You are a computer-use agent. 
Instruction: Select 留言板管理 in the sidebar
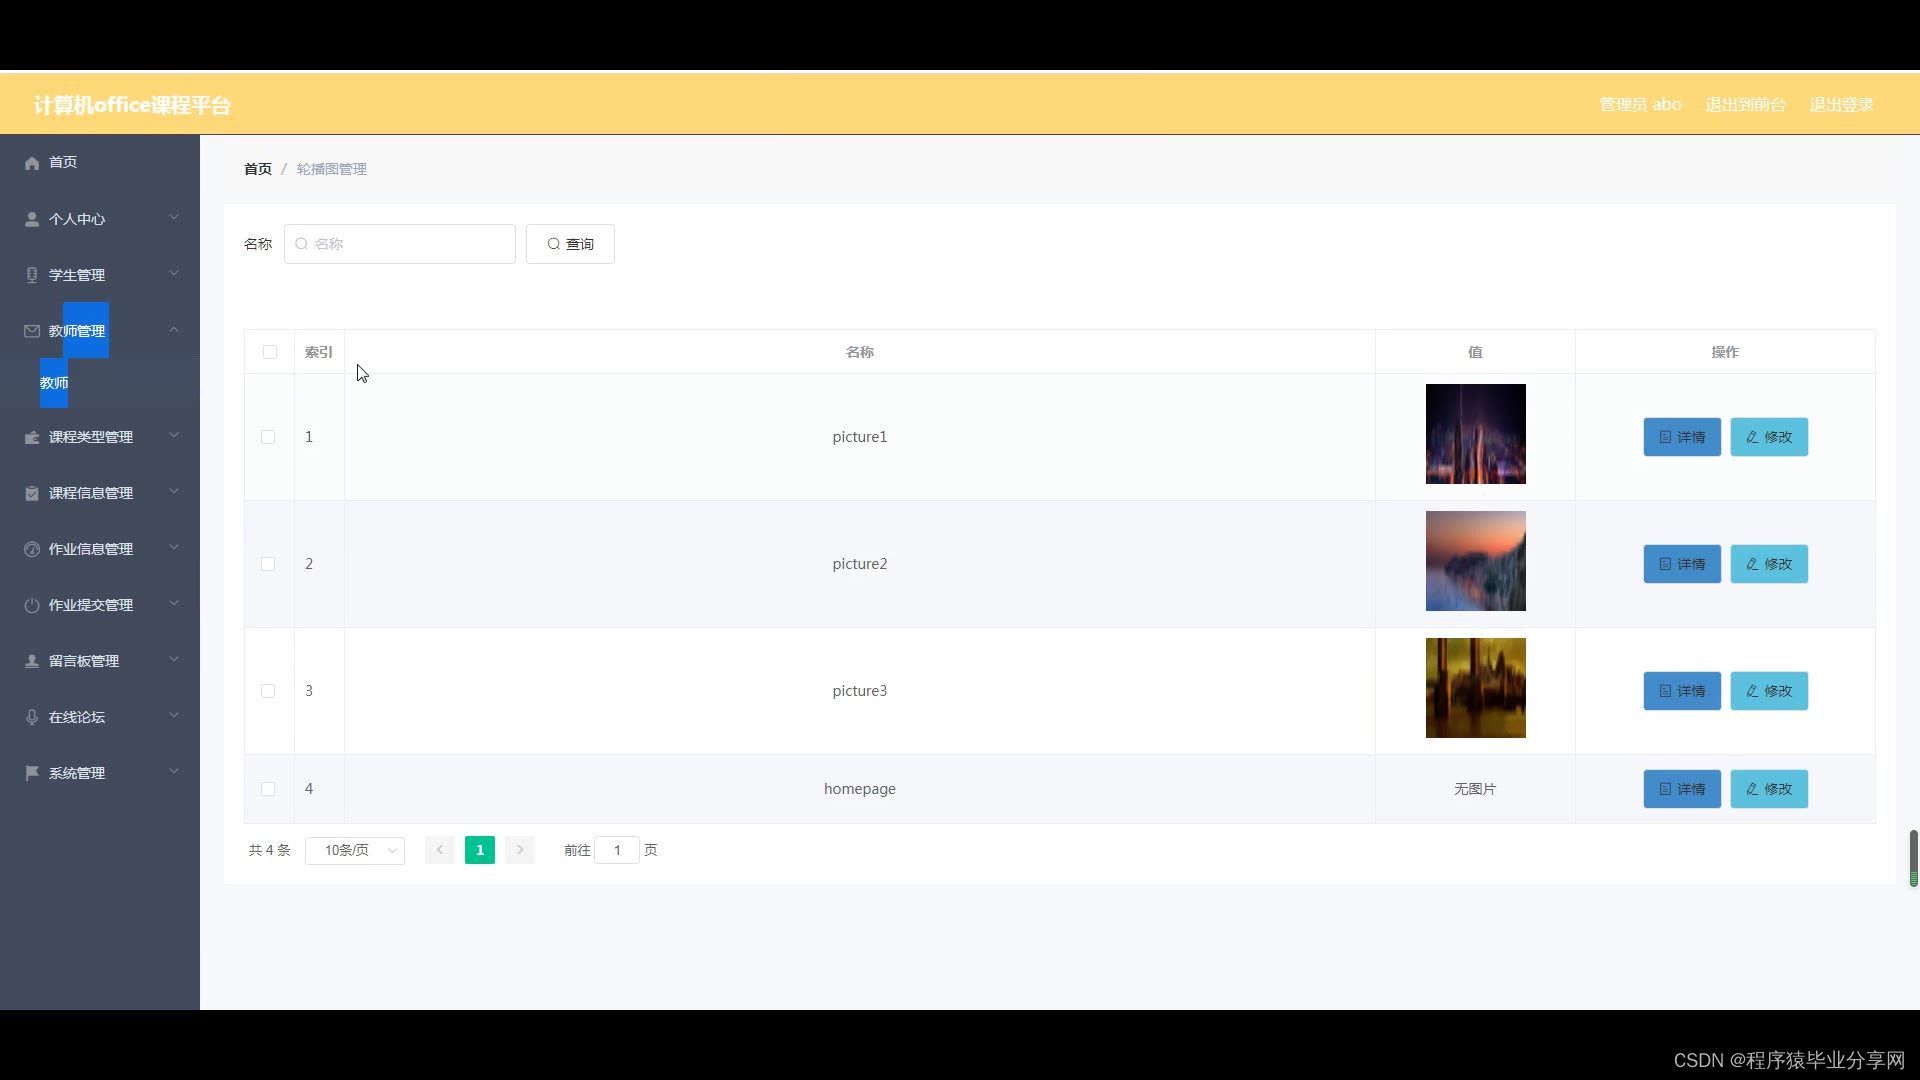84,661
